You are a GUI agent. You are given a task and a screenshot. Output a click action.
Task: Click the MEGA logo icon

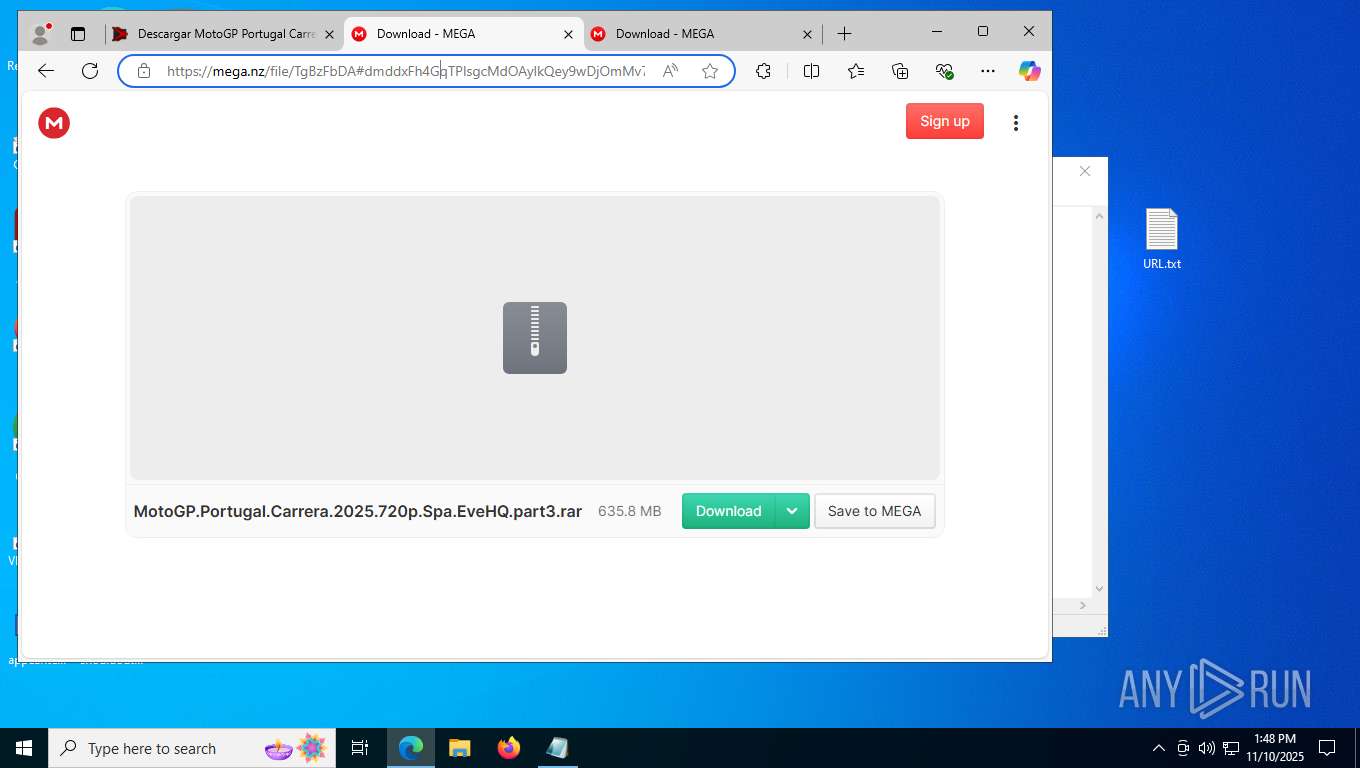click(x=54, y=123)
